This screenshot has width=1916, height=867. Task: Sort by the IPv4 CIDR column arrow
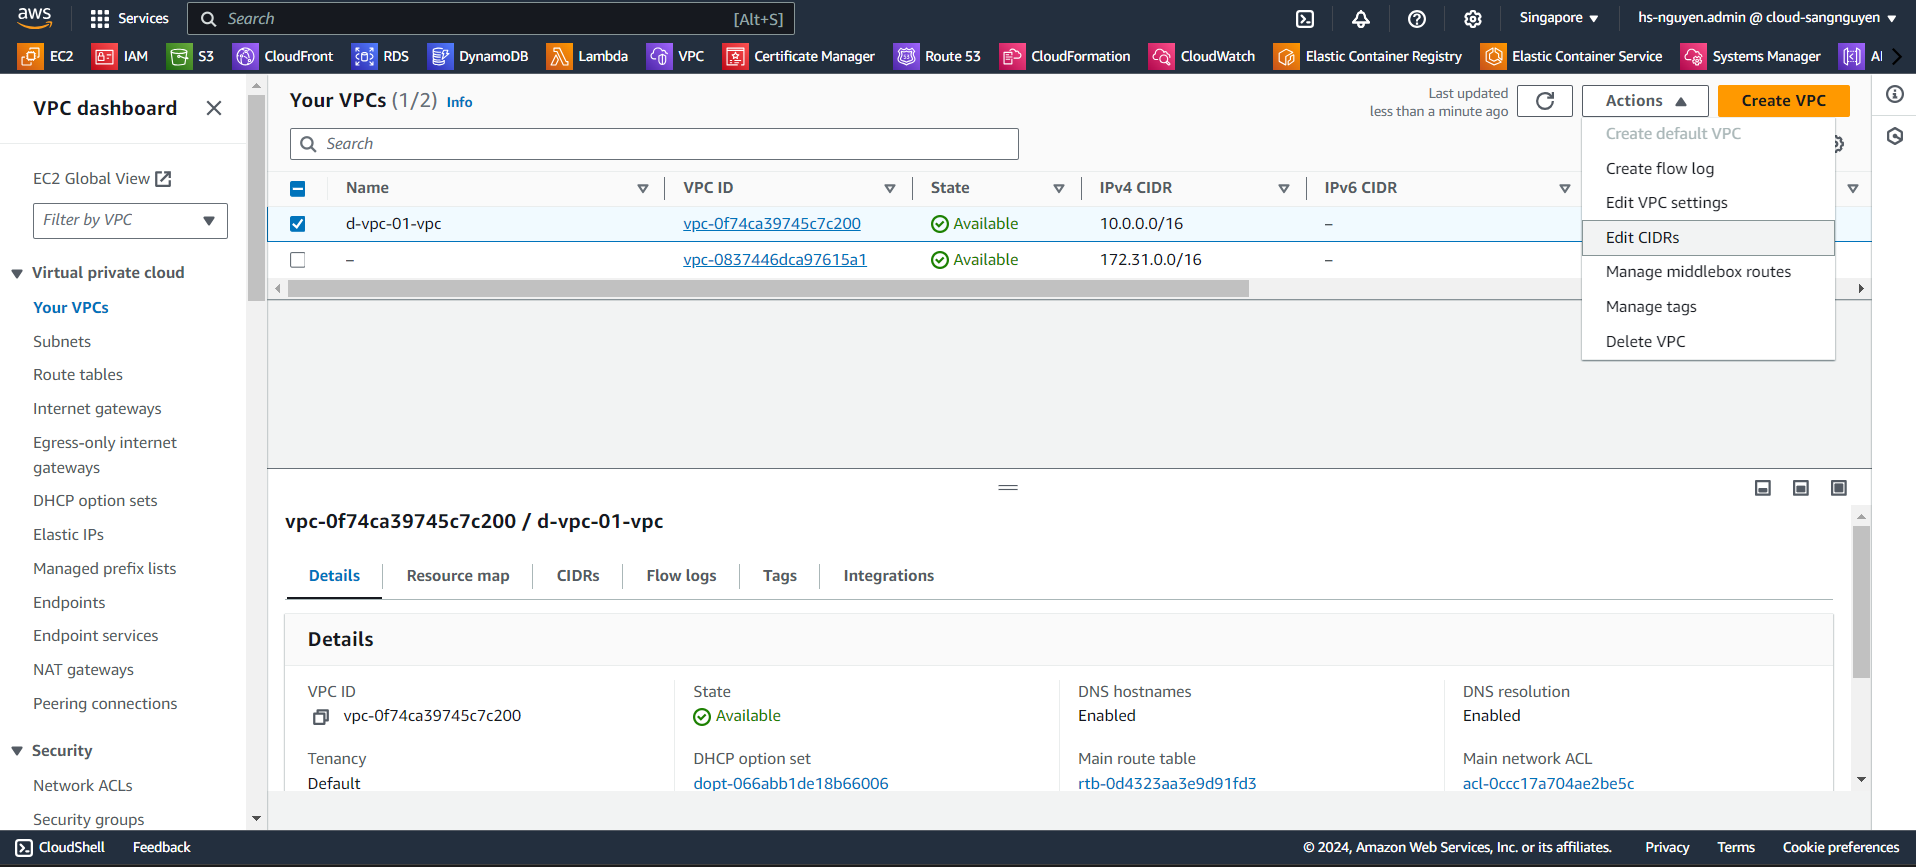1284,188
